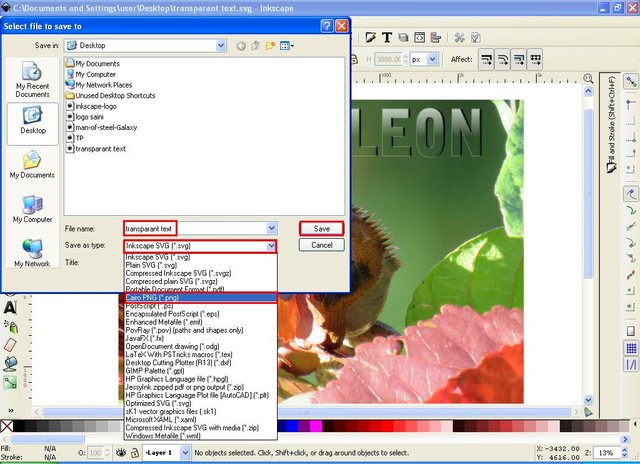Viewport: 640px width, 464px height.
Task: Toggle the width-height lock icon
Action: click(354, 60)
